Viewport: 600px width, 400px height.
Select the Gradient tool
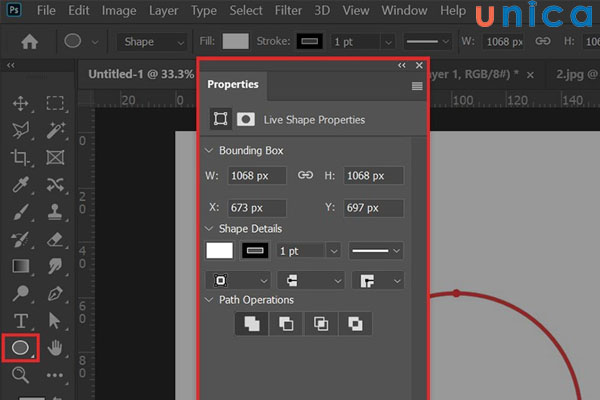21,266
